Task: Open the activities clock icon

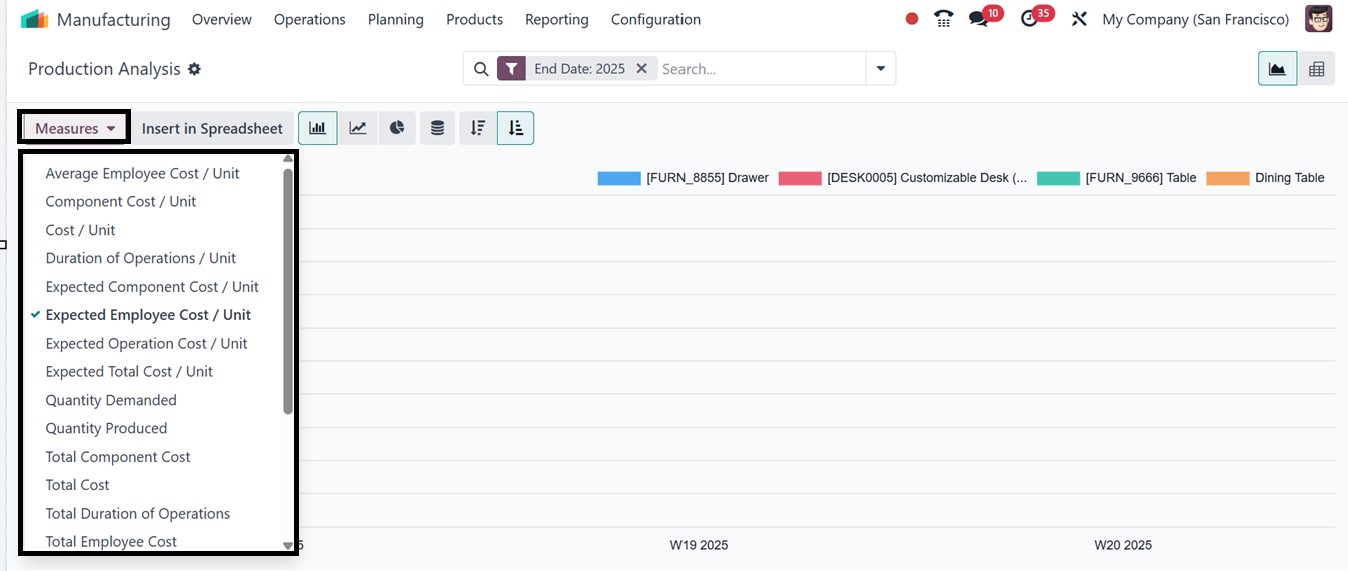Action: 1029,19
